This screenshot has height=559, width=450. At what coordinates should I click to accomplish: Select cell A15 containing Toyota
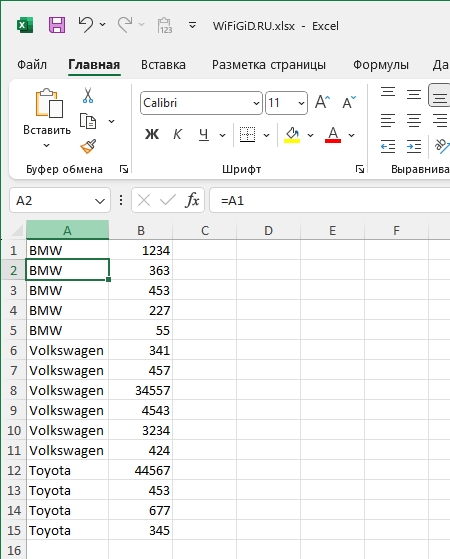coord(67,530)
